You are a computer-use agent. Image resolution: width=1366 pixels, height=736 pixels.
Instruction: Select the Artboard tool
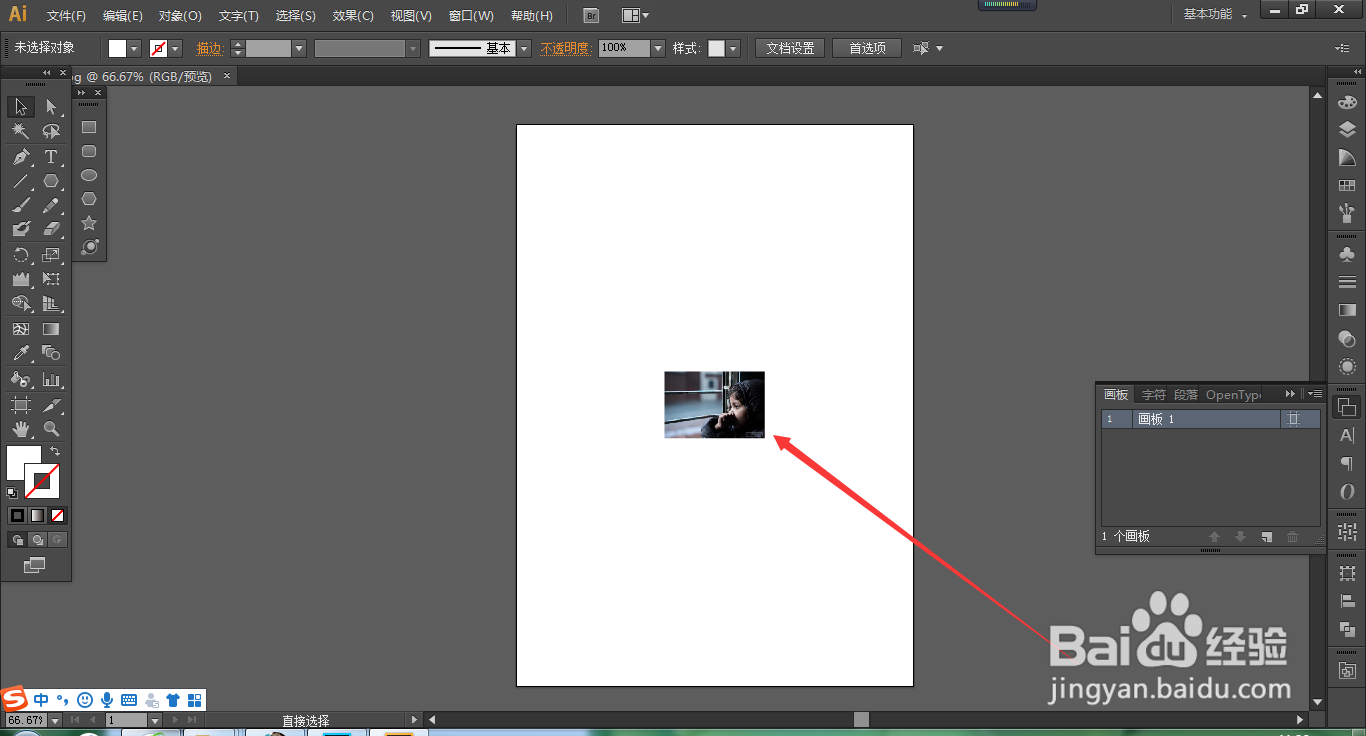click(x=21, y=405)
